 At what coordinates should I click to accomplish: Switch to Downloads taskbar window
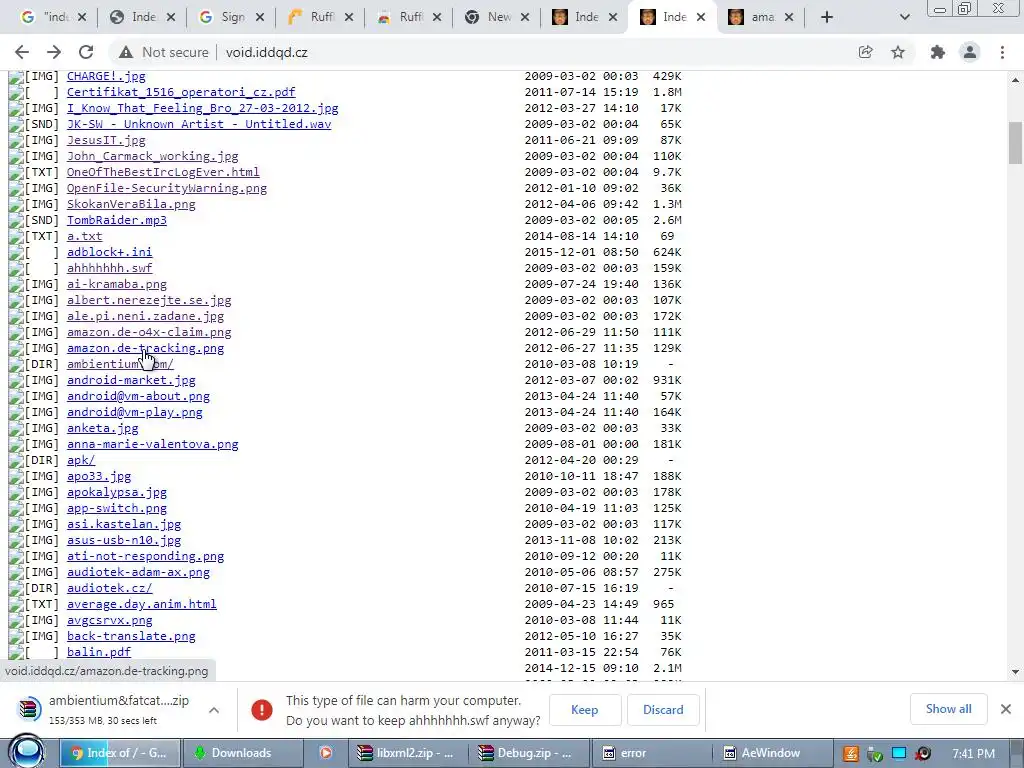[242, 753]
